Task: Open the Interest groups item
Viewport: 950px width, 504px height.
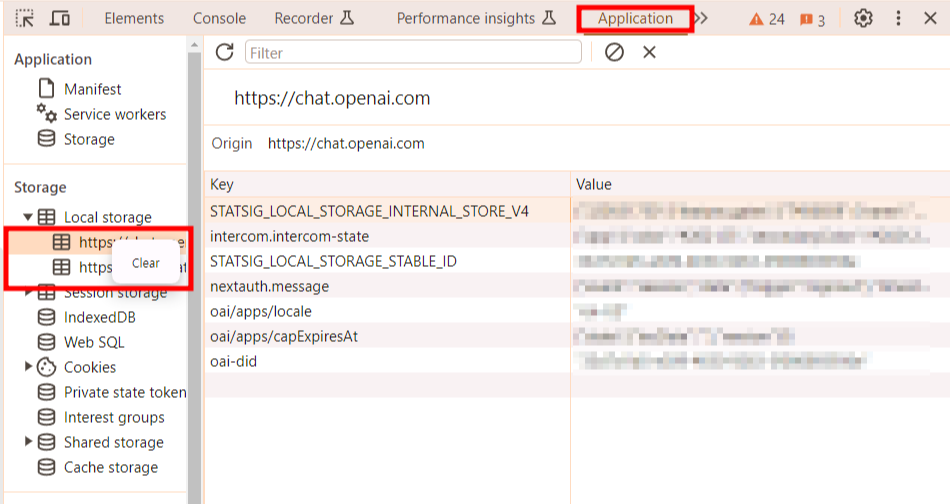Action: [x=115, y=417]
